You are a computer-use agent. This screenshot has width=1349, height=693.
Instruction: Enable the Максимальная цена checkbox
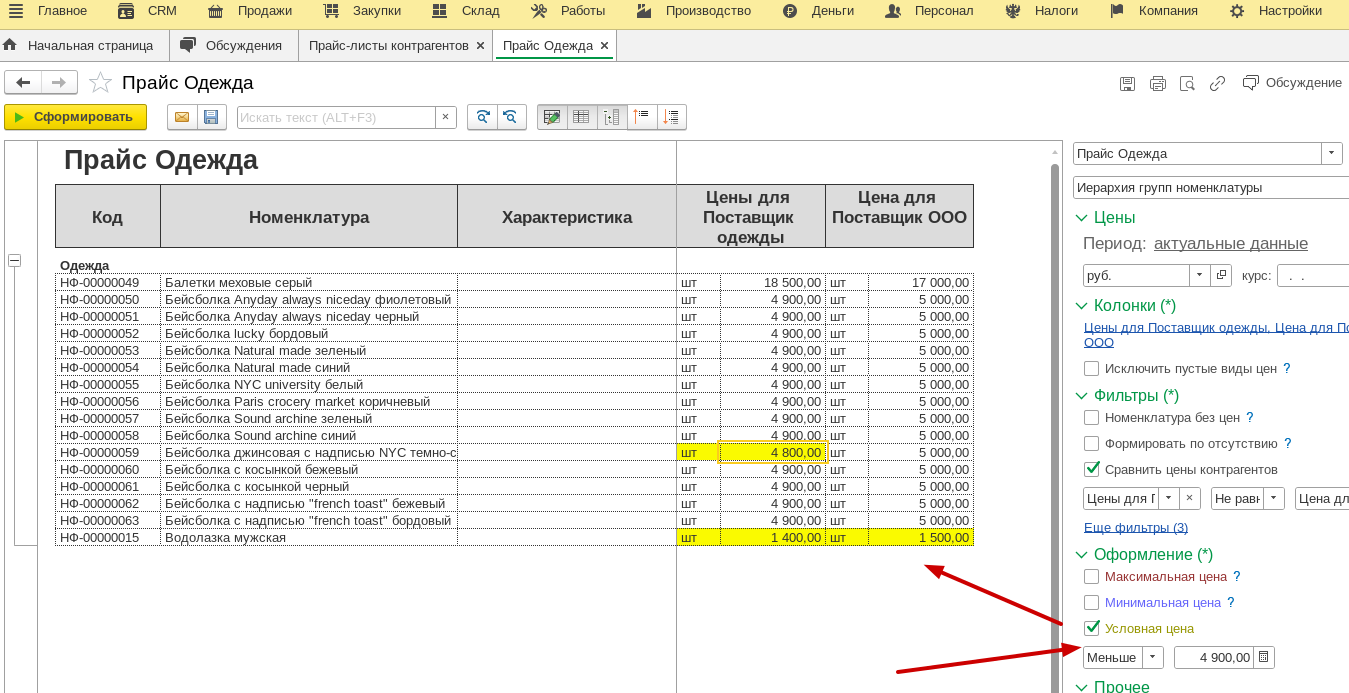click(1091, 577)
